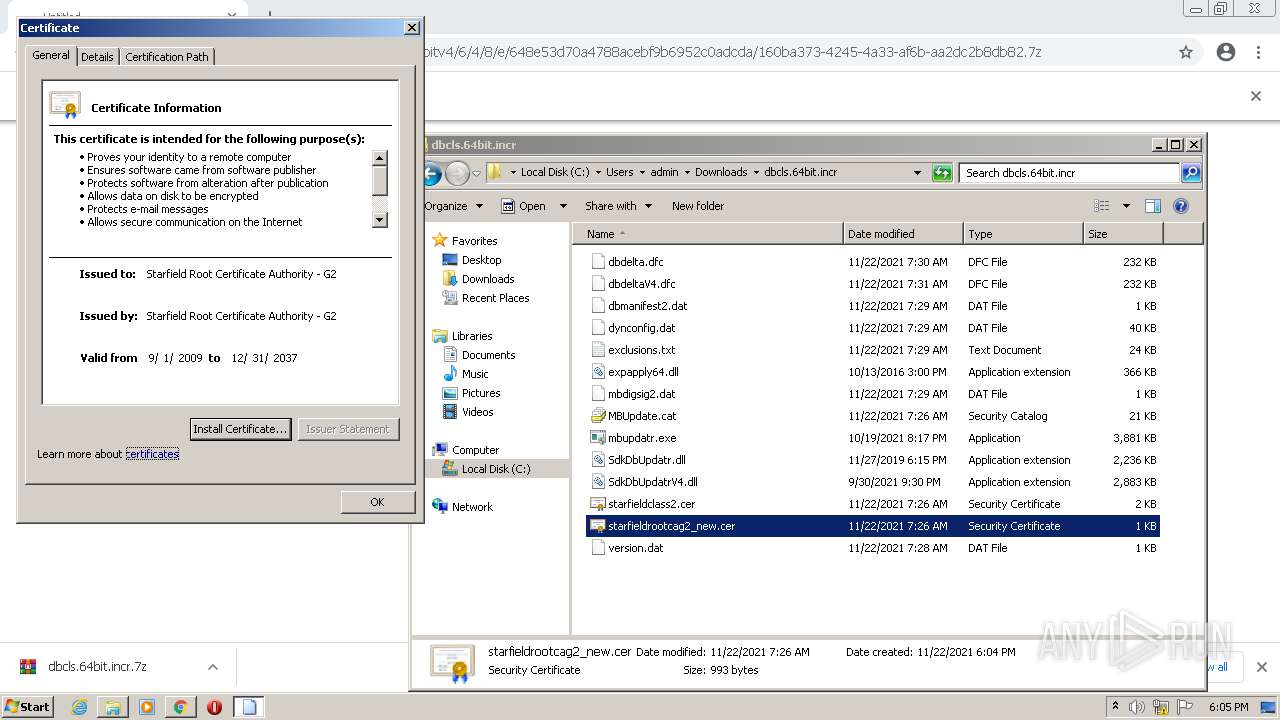Expand the Views dropdown arrow
1280x720 pixels.
point(1126,206)
